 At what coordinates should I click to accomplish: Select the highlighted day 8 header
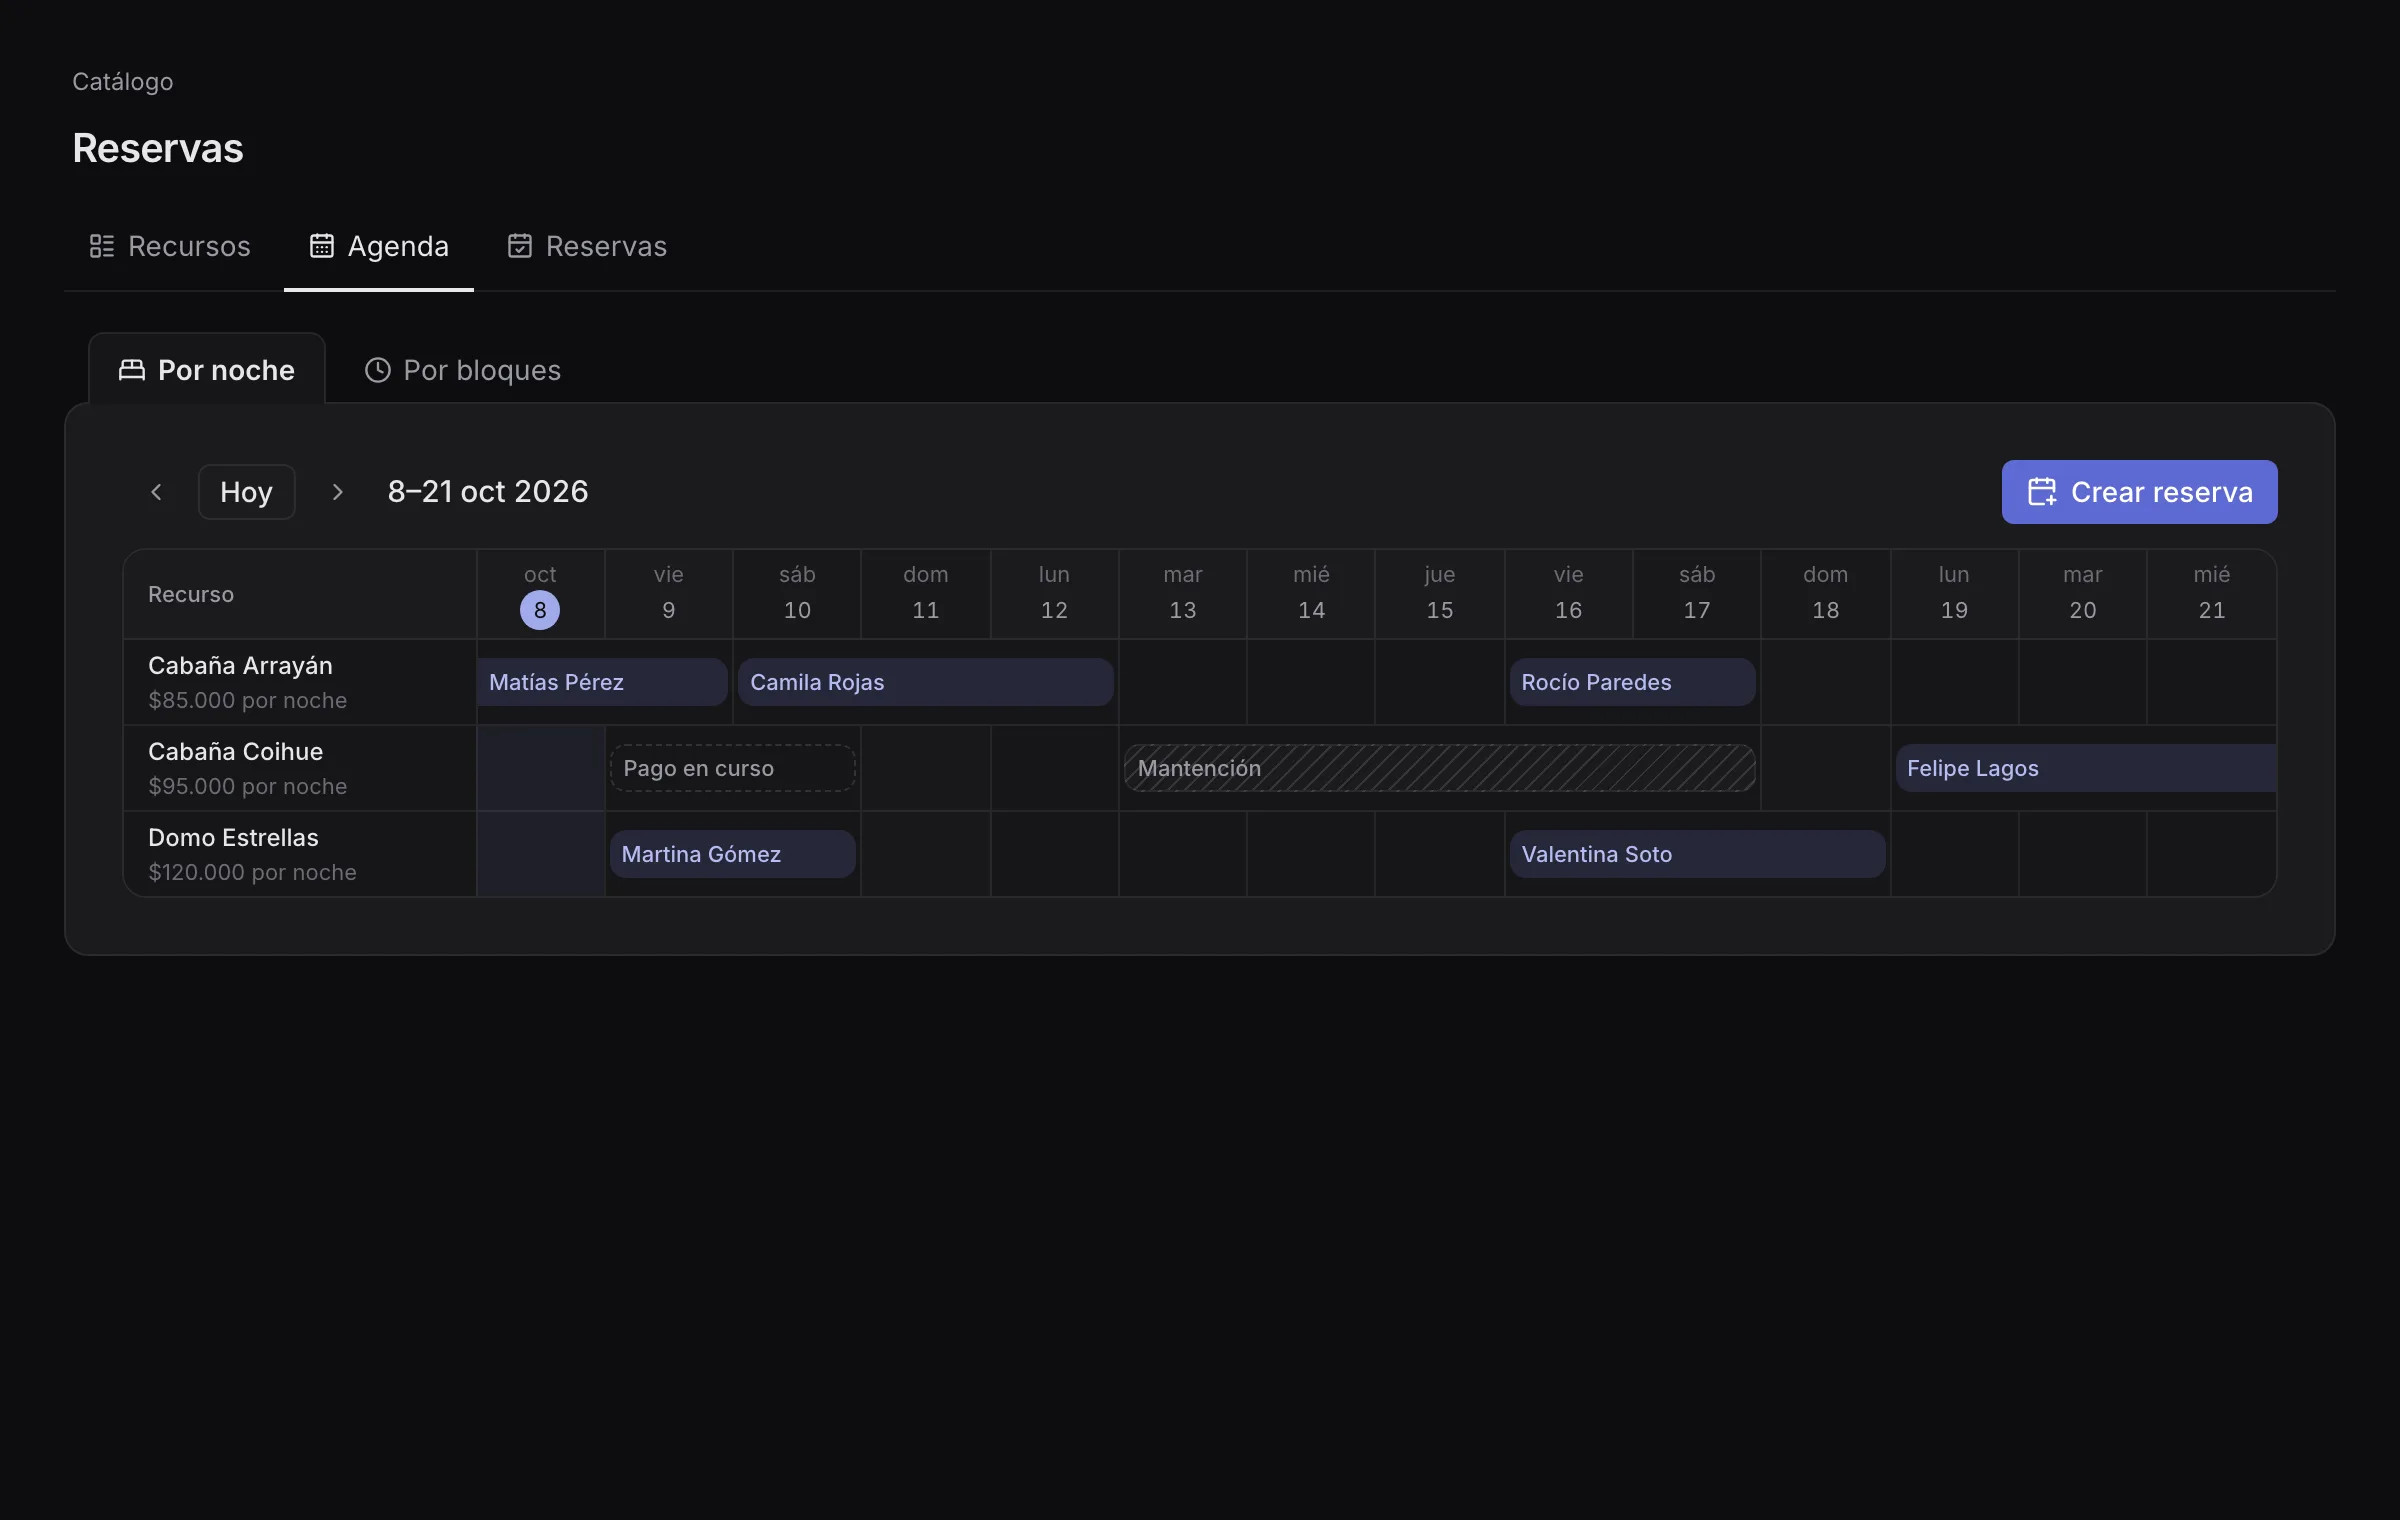(540, 594)
